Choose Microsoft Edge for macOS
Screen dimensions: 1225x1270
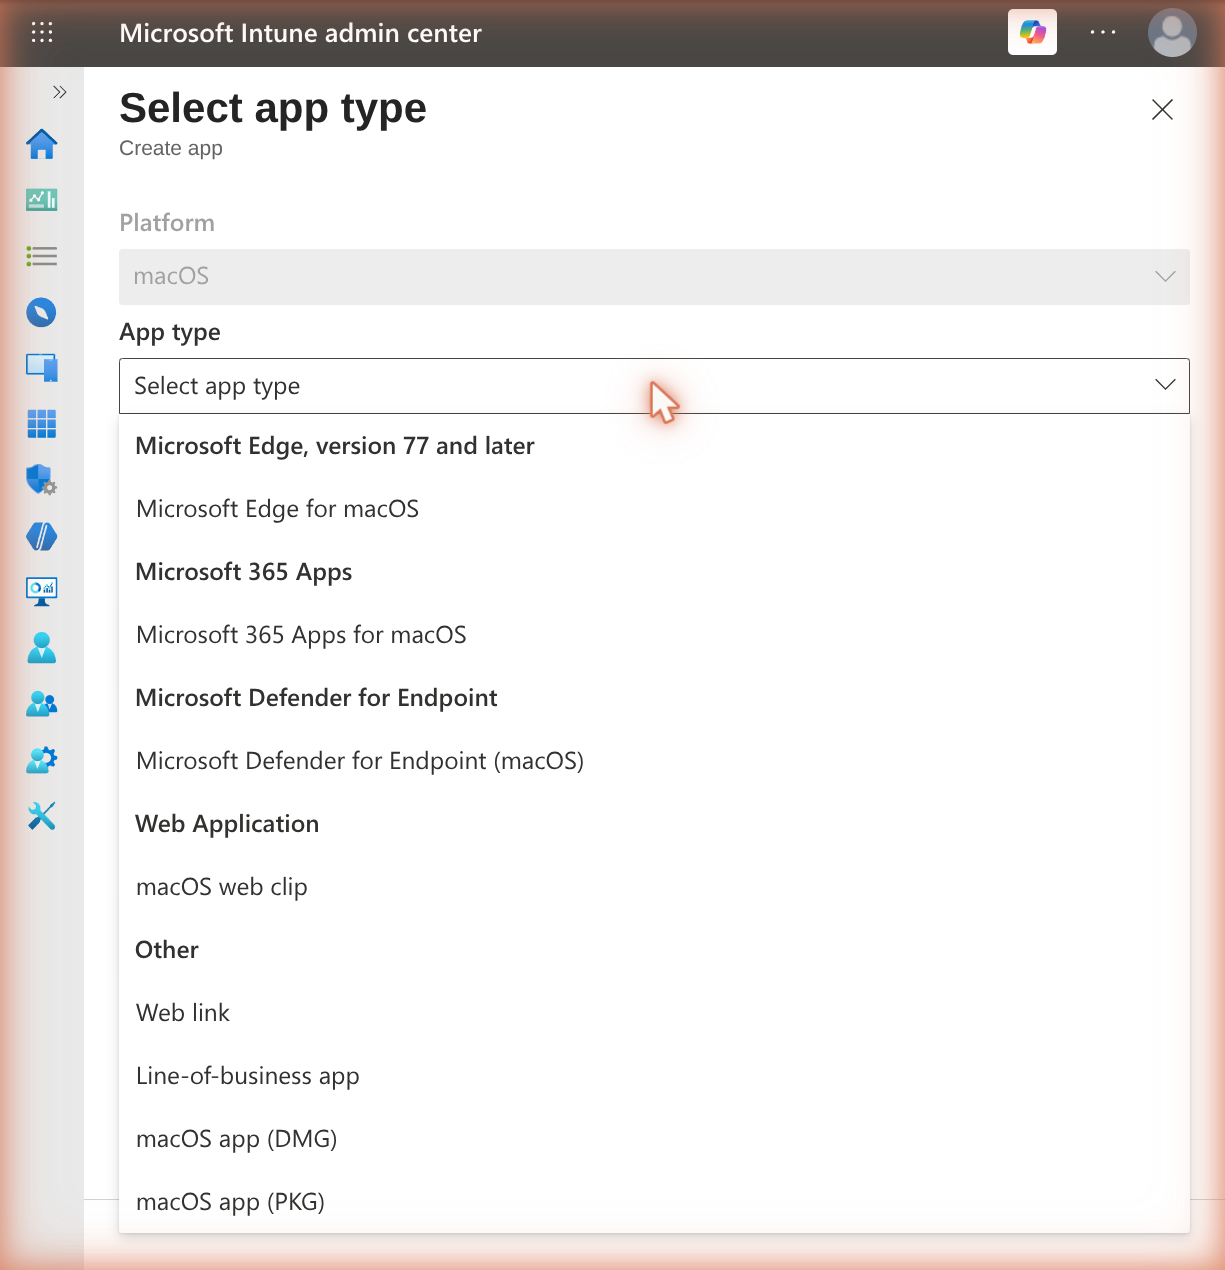pos(654,509)
